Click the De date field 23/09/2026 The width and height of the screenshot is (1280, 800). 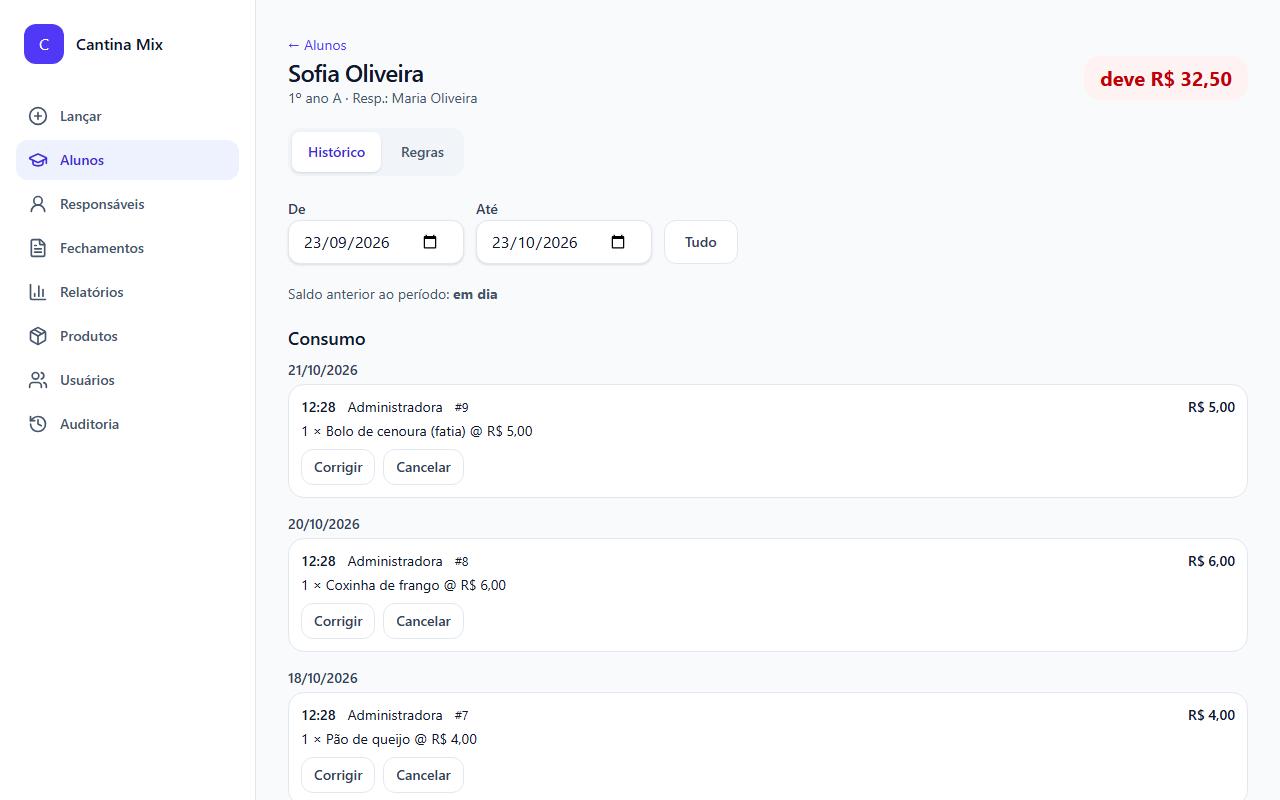(x=376, y=242)
